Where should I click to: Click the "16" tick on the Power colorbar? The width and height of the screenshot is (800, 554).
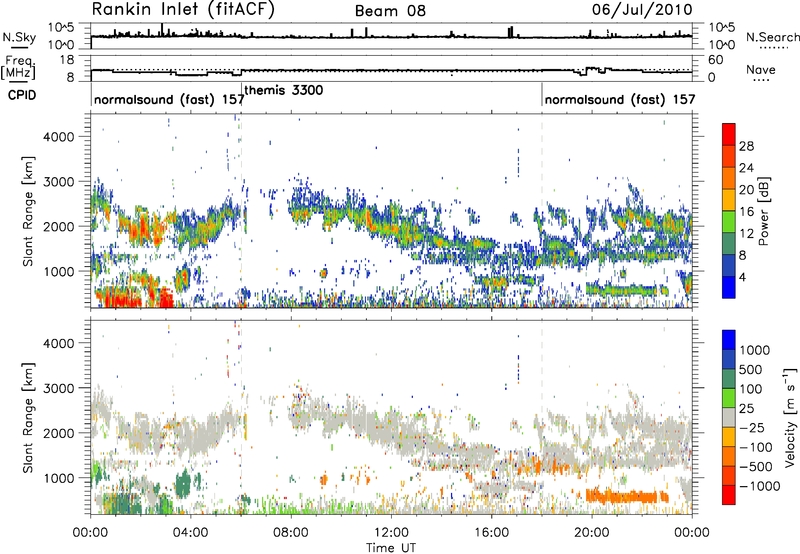[746, 212]
